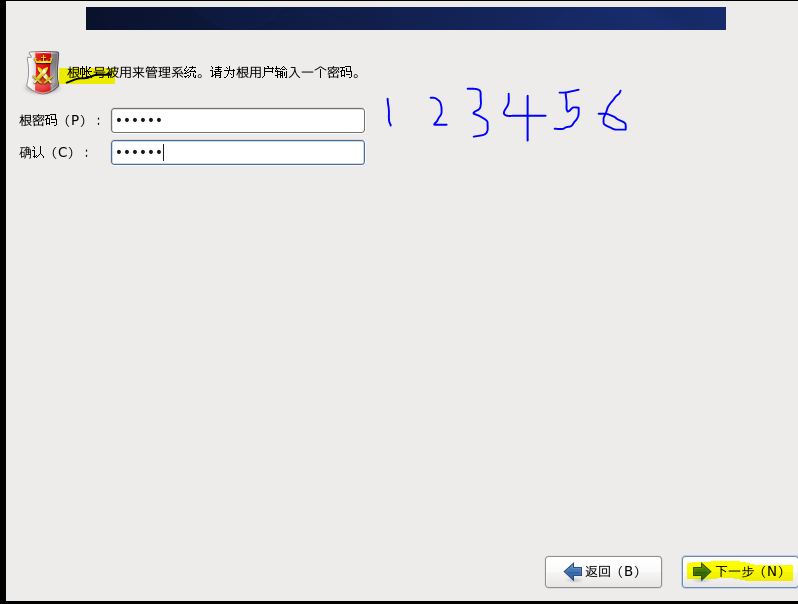Click the root account shield icon
The width and height of the screenshot is (798, 604).
(43, 72)
